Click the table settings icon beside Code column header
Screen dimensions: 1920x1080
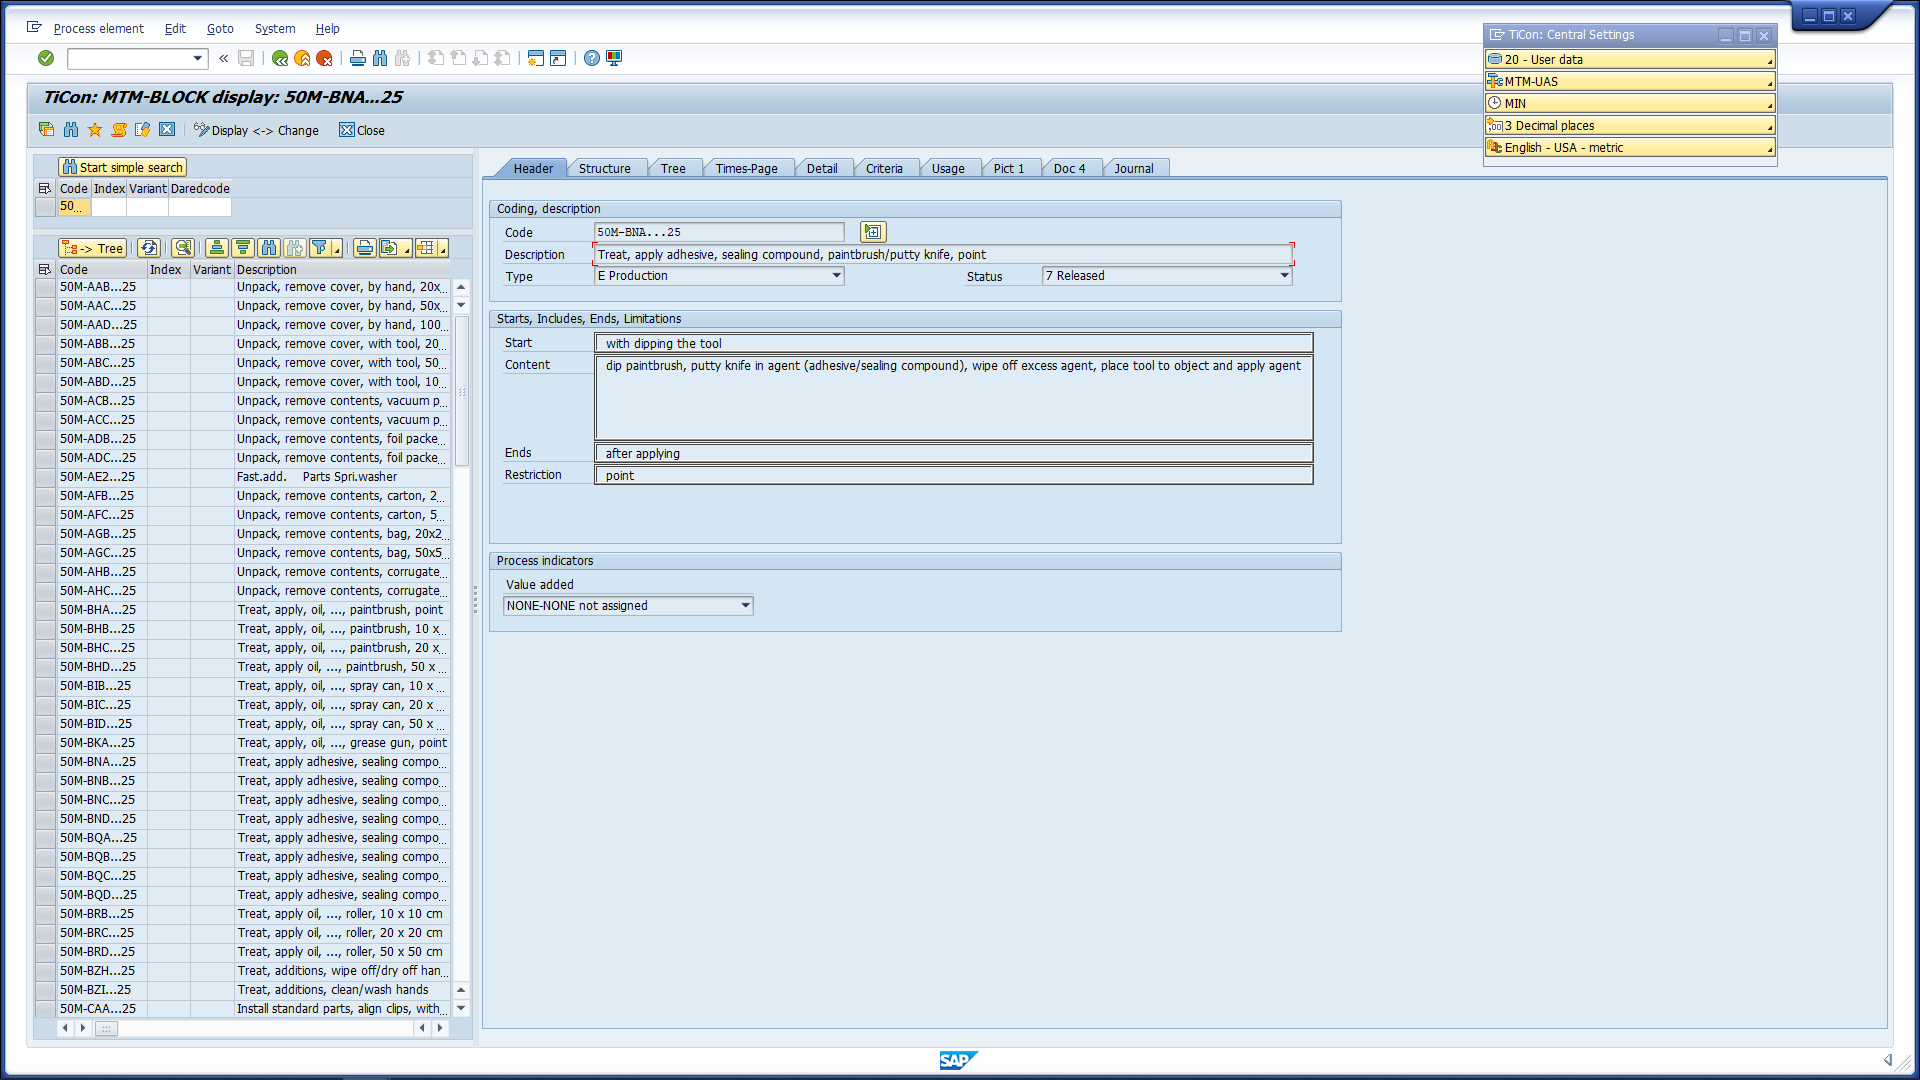[x=44, y=269]
